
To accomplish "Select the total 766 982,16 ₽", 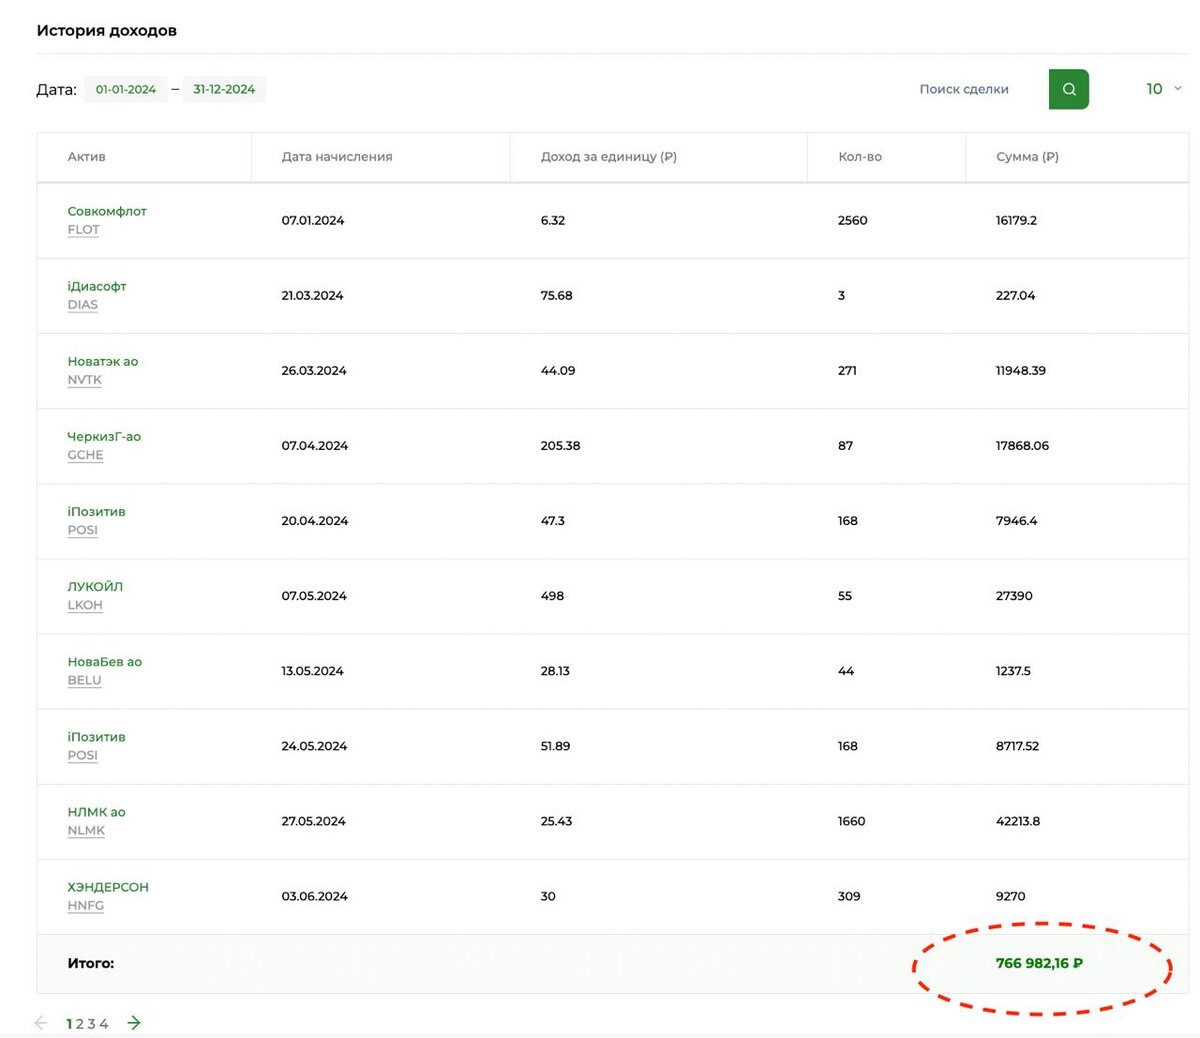I will tap(1039, 964).
